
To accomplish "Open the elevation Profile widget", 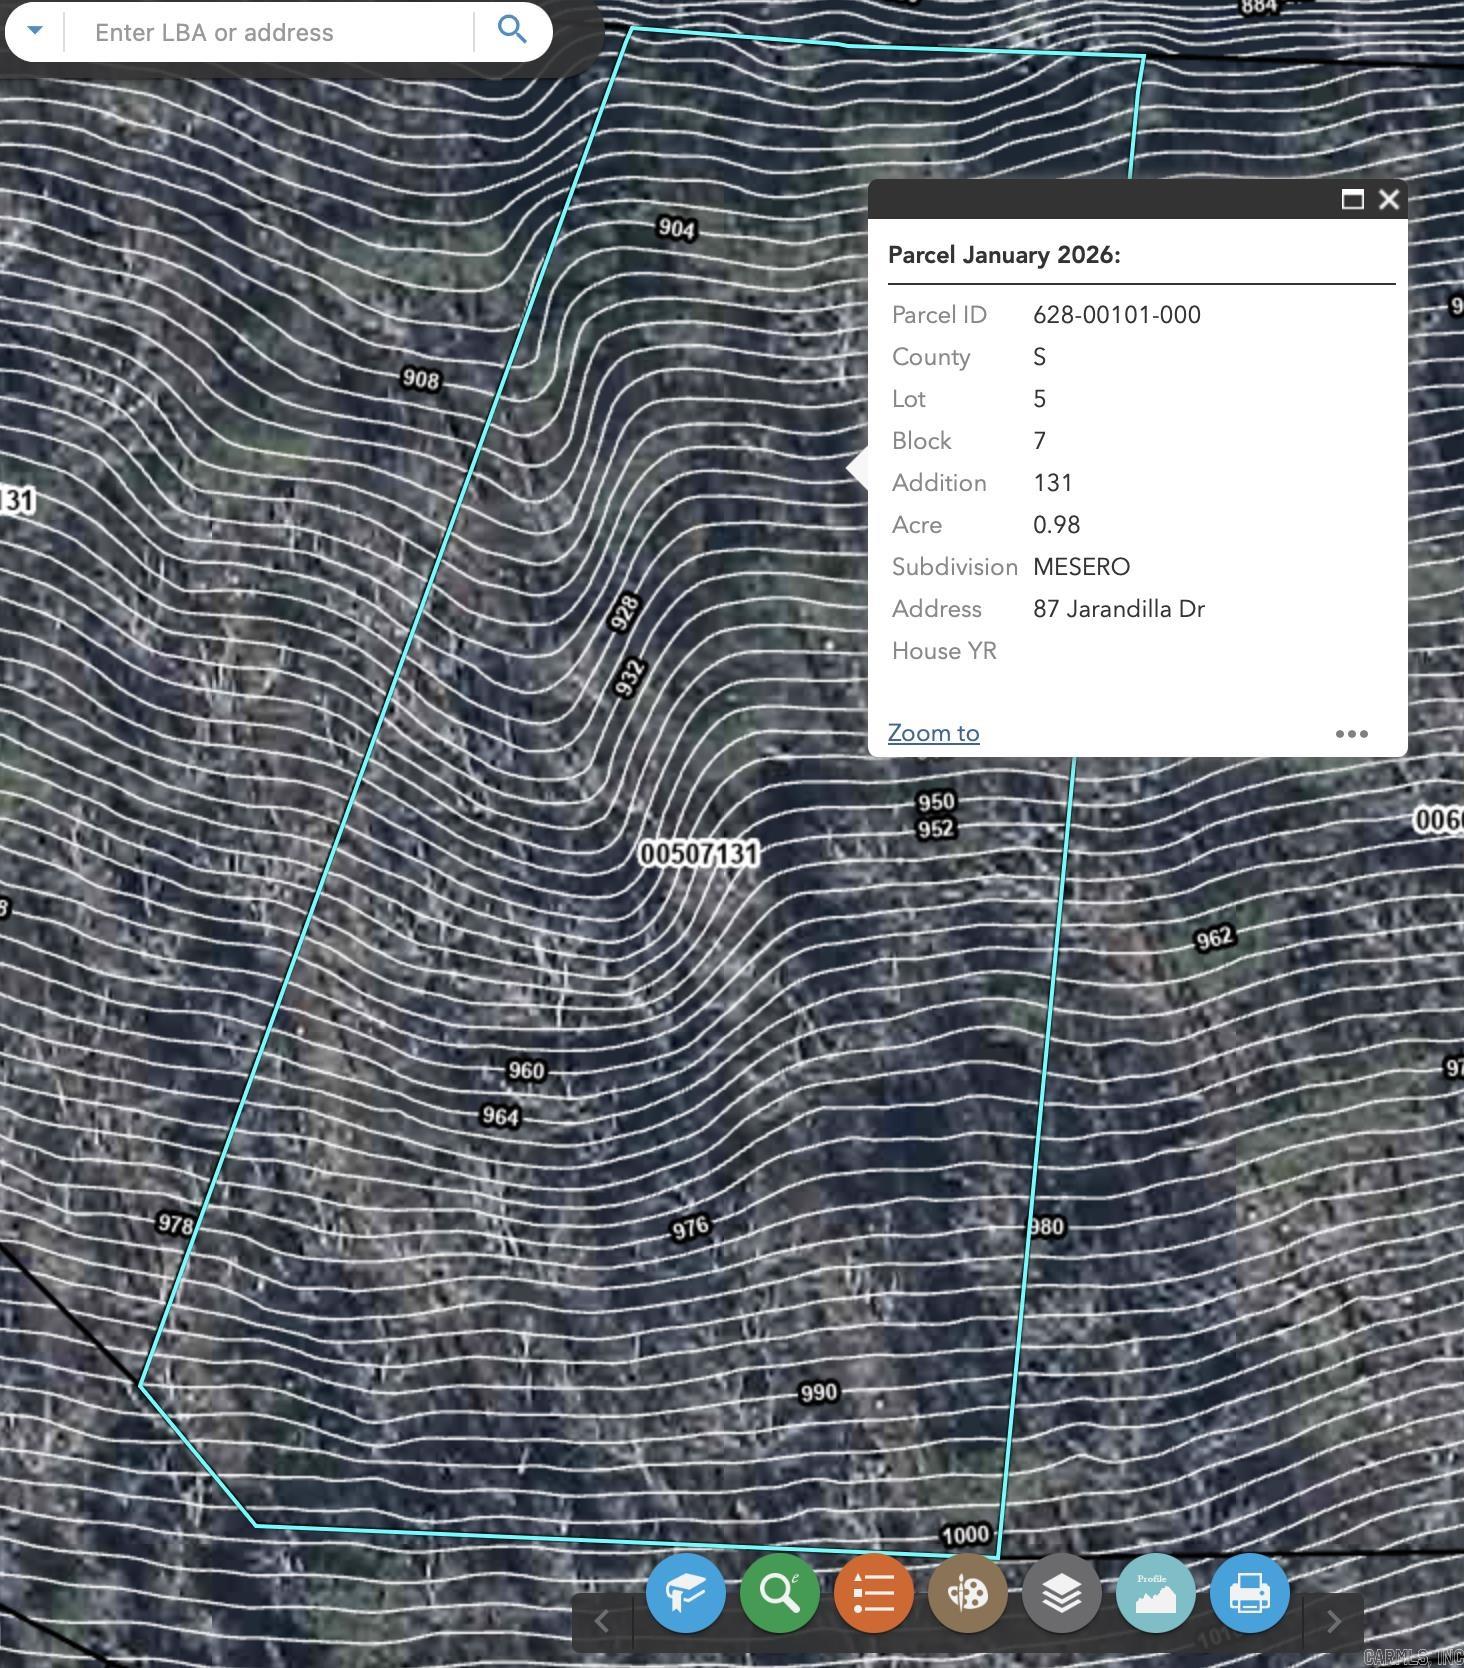I will [1155, 1593].
